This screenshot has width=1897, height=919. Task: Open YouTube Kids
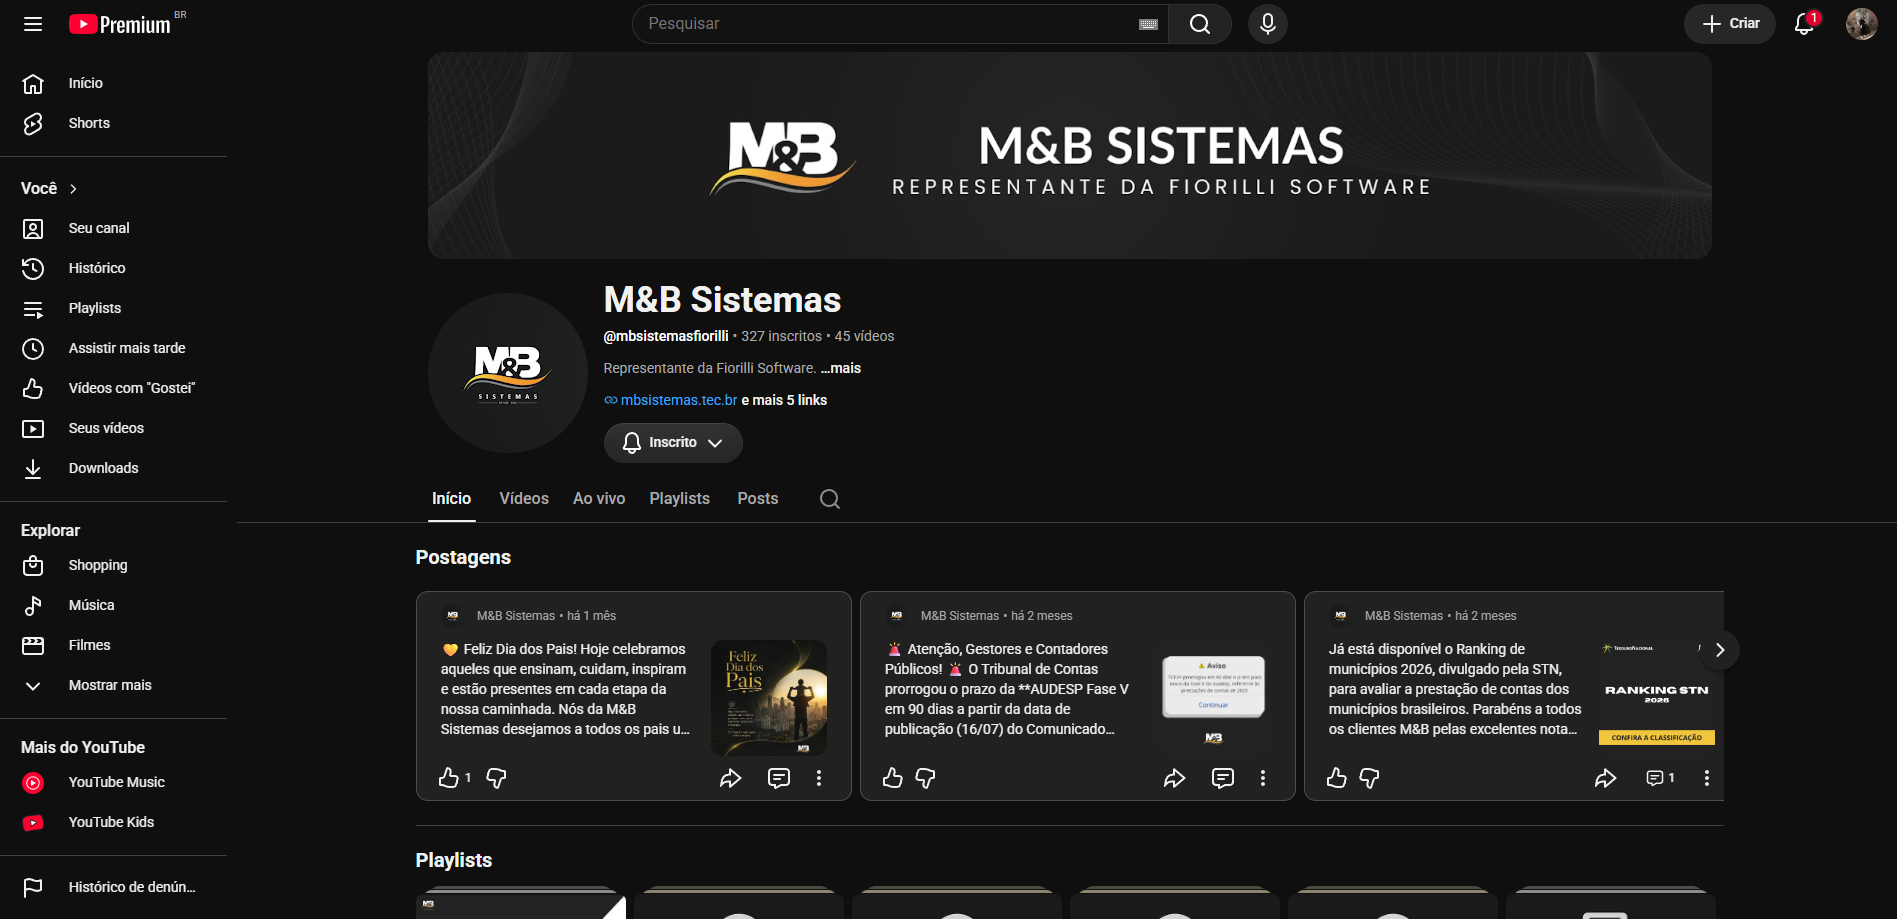pyautogui.click(x=113, y=822)
